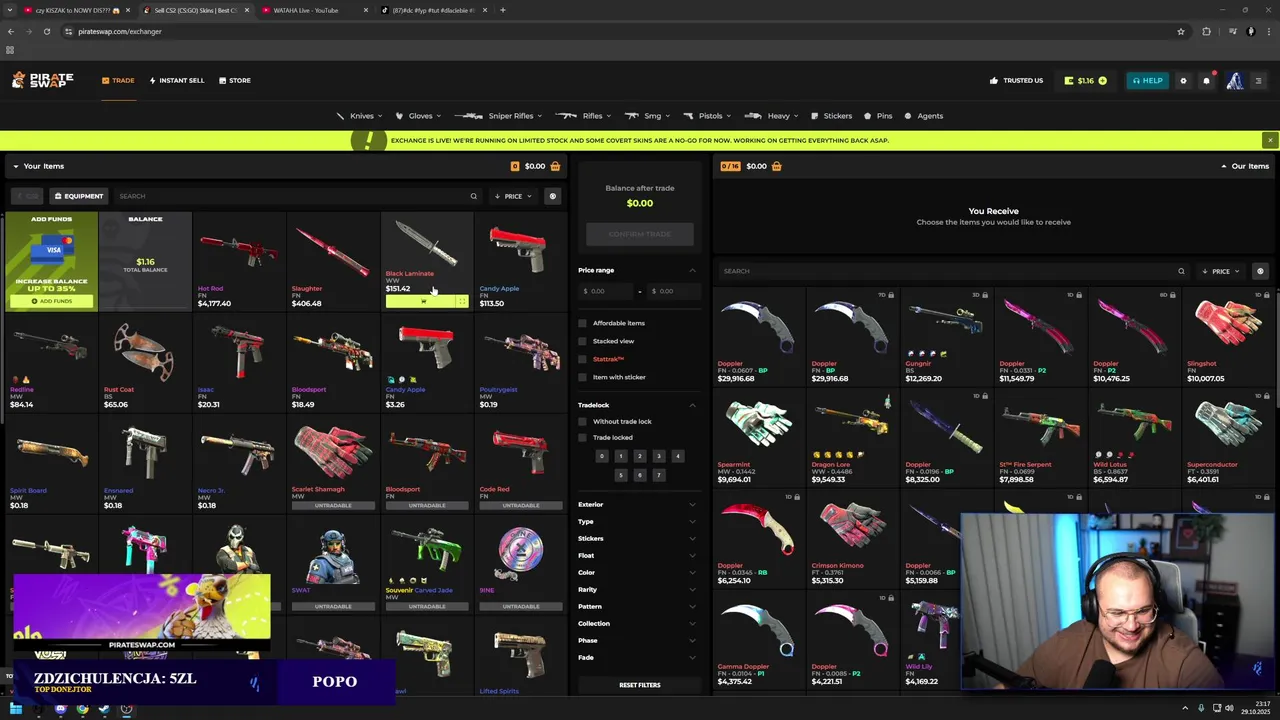Expand the Type filter
1280x720 pixels.
pyautogui.click(x=638, y=521)
